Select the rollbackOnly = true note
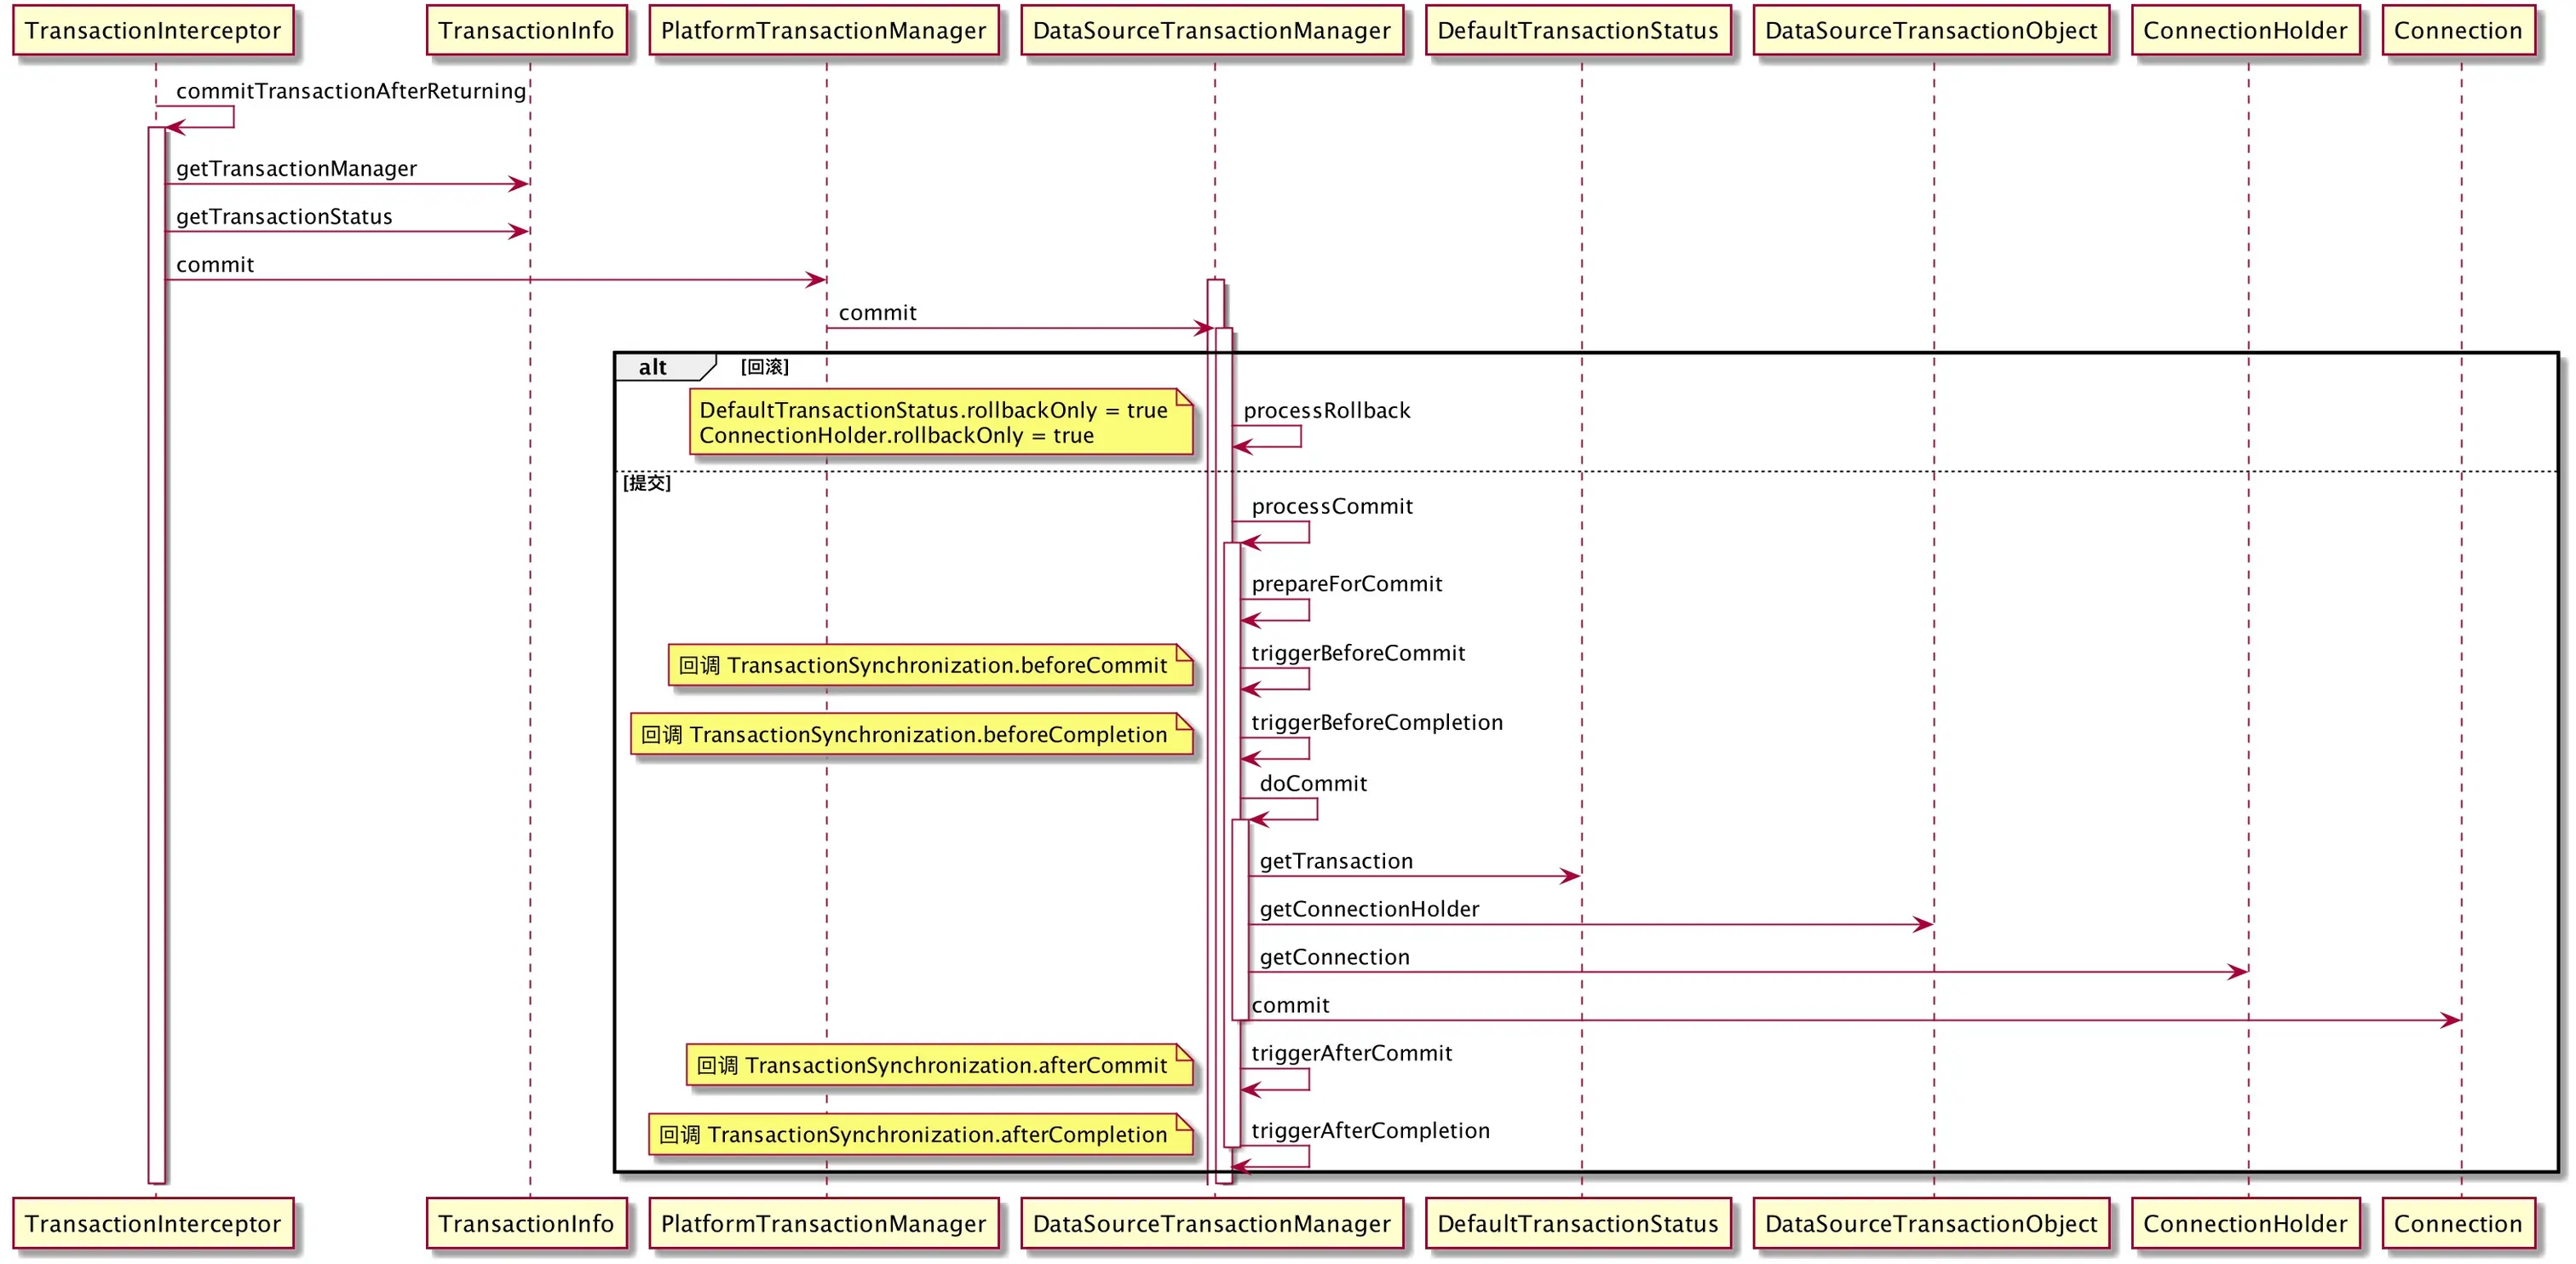This screenshot has width=2576, height=1264. point(940,422)
